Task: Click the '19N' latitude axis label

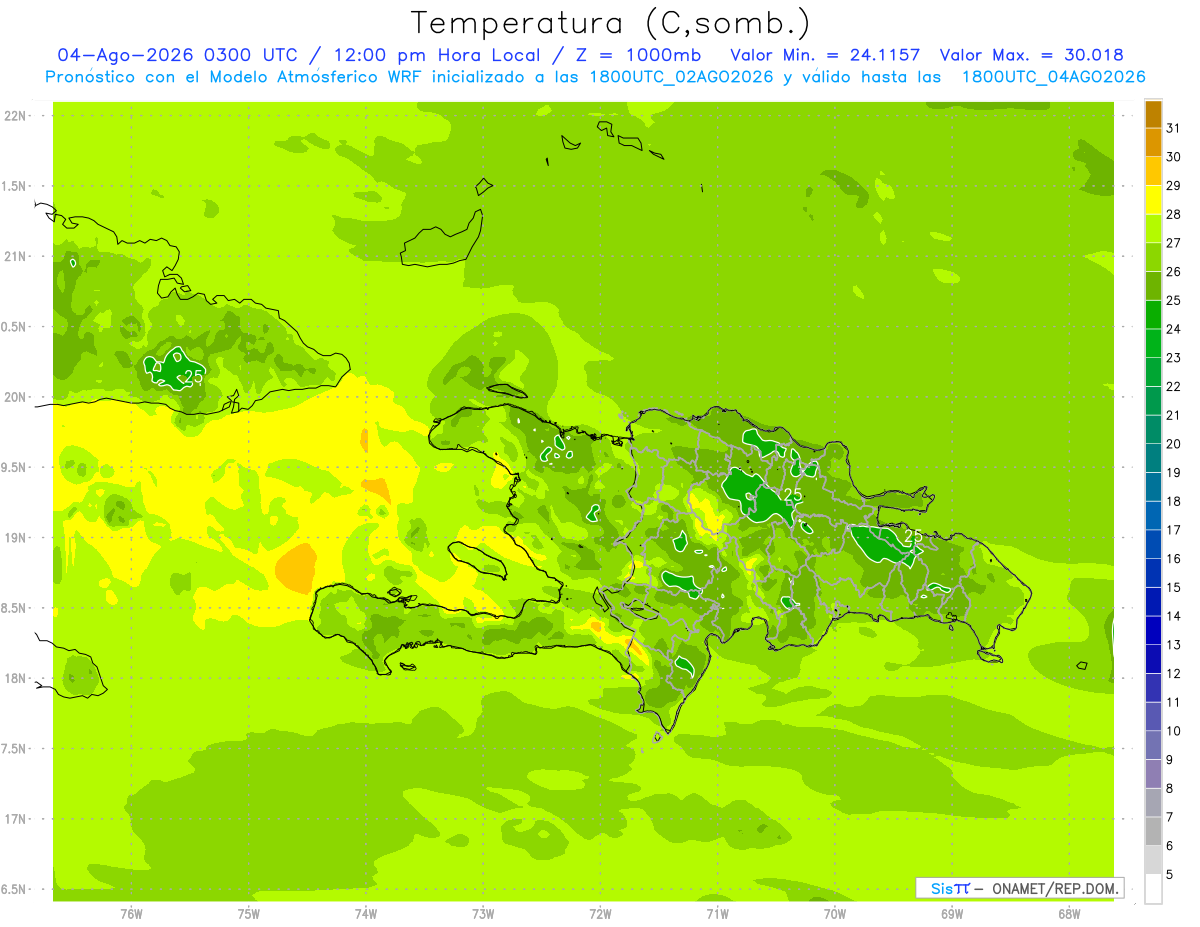Action: pos(15,538)
